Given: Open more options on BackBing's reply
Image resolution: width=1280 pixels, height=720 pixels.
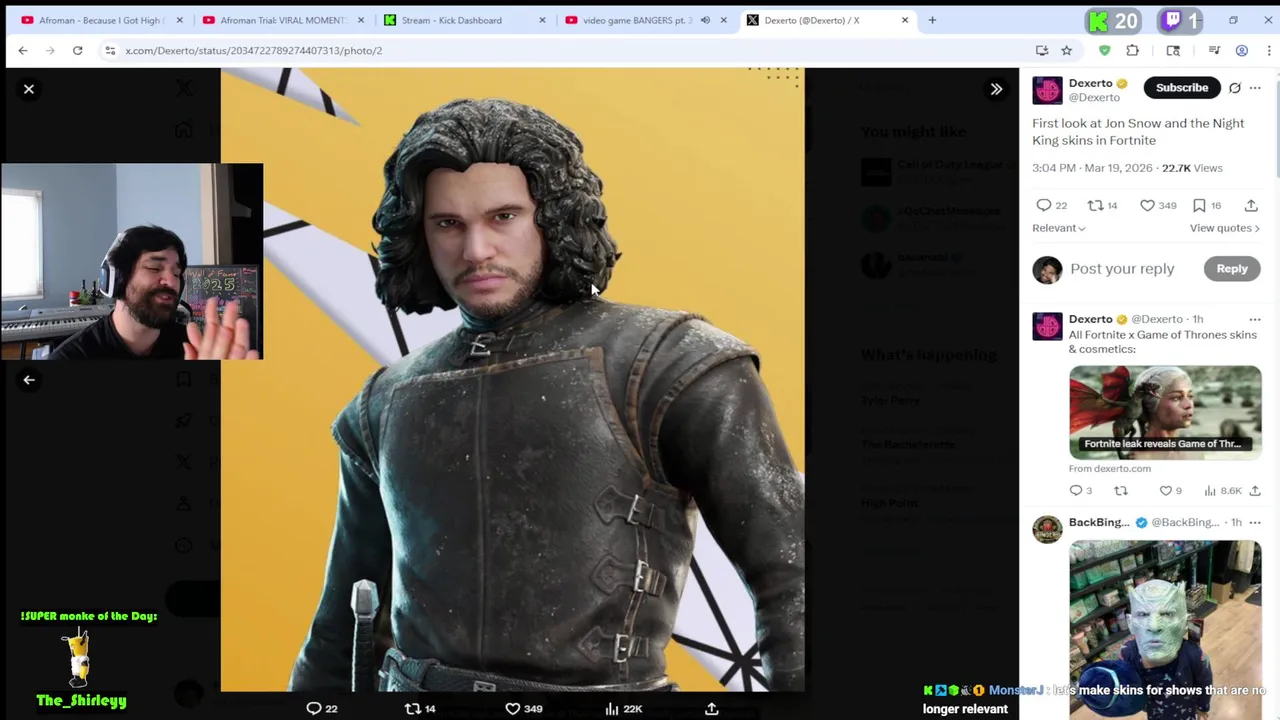Looking at the screenshot, I should [x=1255, y=522].
